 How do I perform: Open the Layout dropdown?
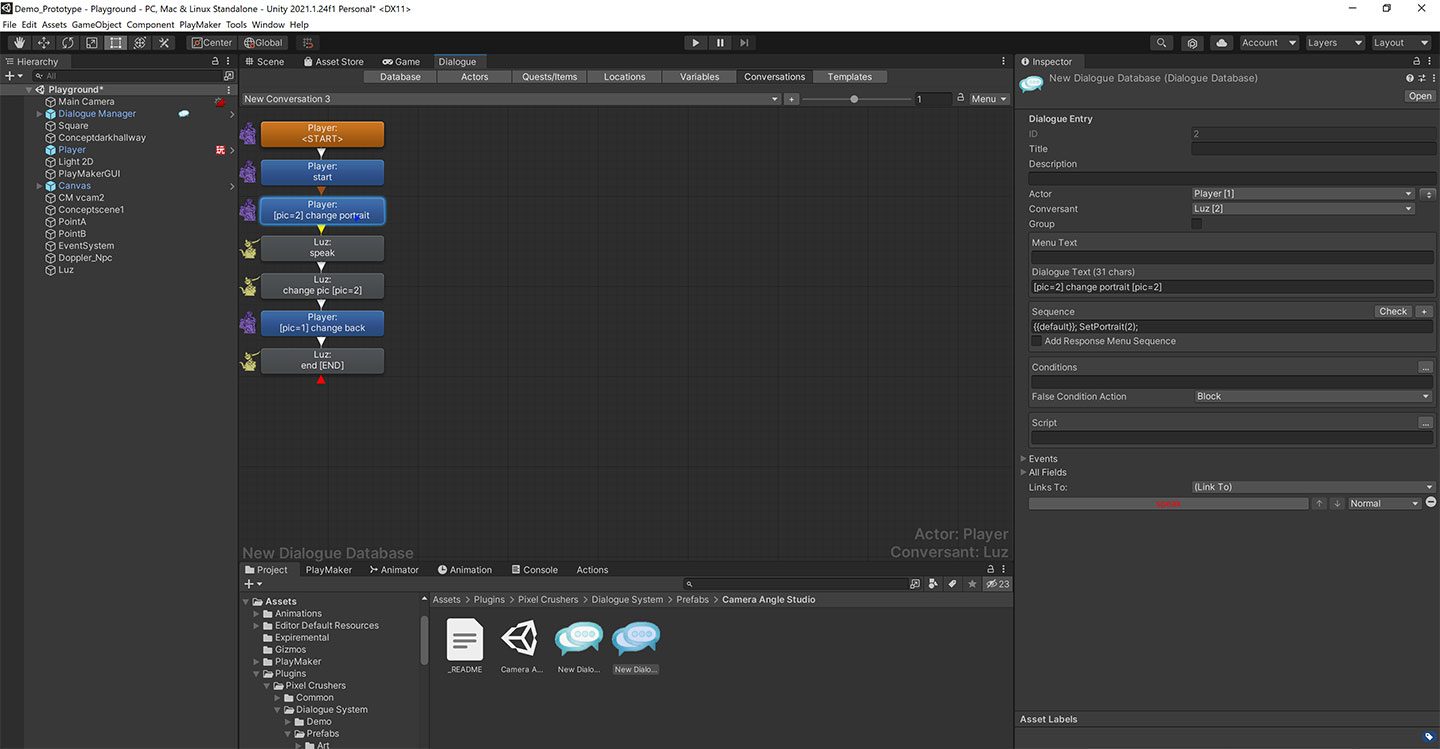pyautogui.click(x=1400, y=43)
